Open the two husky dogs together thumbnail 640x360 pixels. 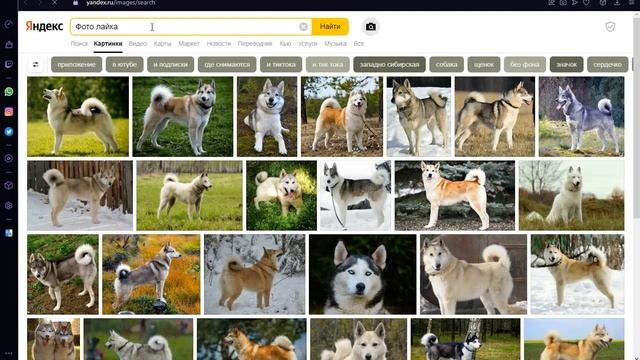coord(53,339)
